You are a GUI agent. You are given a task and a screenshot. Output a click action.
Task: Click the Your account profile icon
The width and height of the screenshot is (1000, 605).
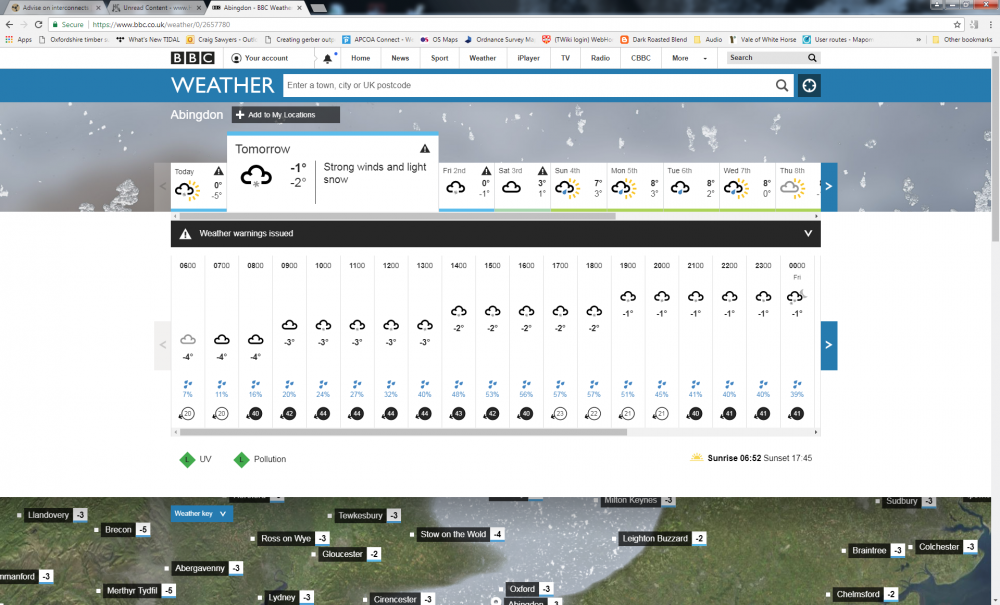[x=236, y=59]
